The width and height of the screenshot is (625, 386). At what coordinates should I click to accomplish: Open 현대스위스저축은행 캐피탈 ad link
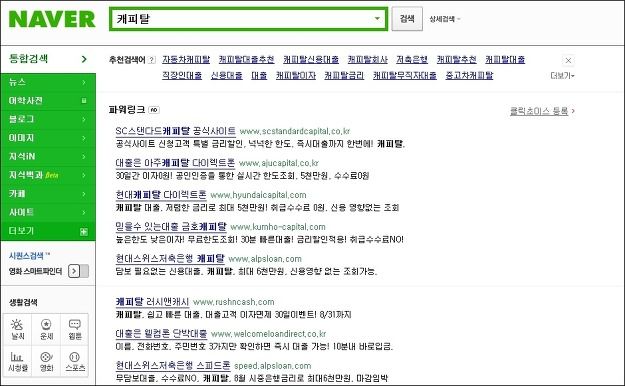click(x=170, y=258)
